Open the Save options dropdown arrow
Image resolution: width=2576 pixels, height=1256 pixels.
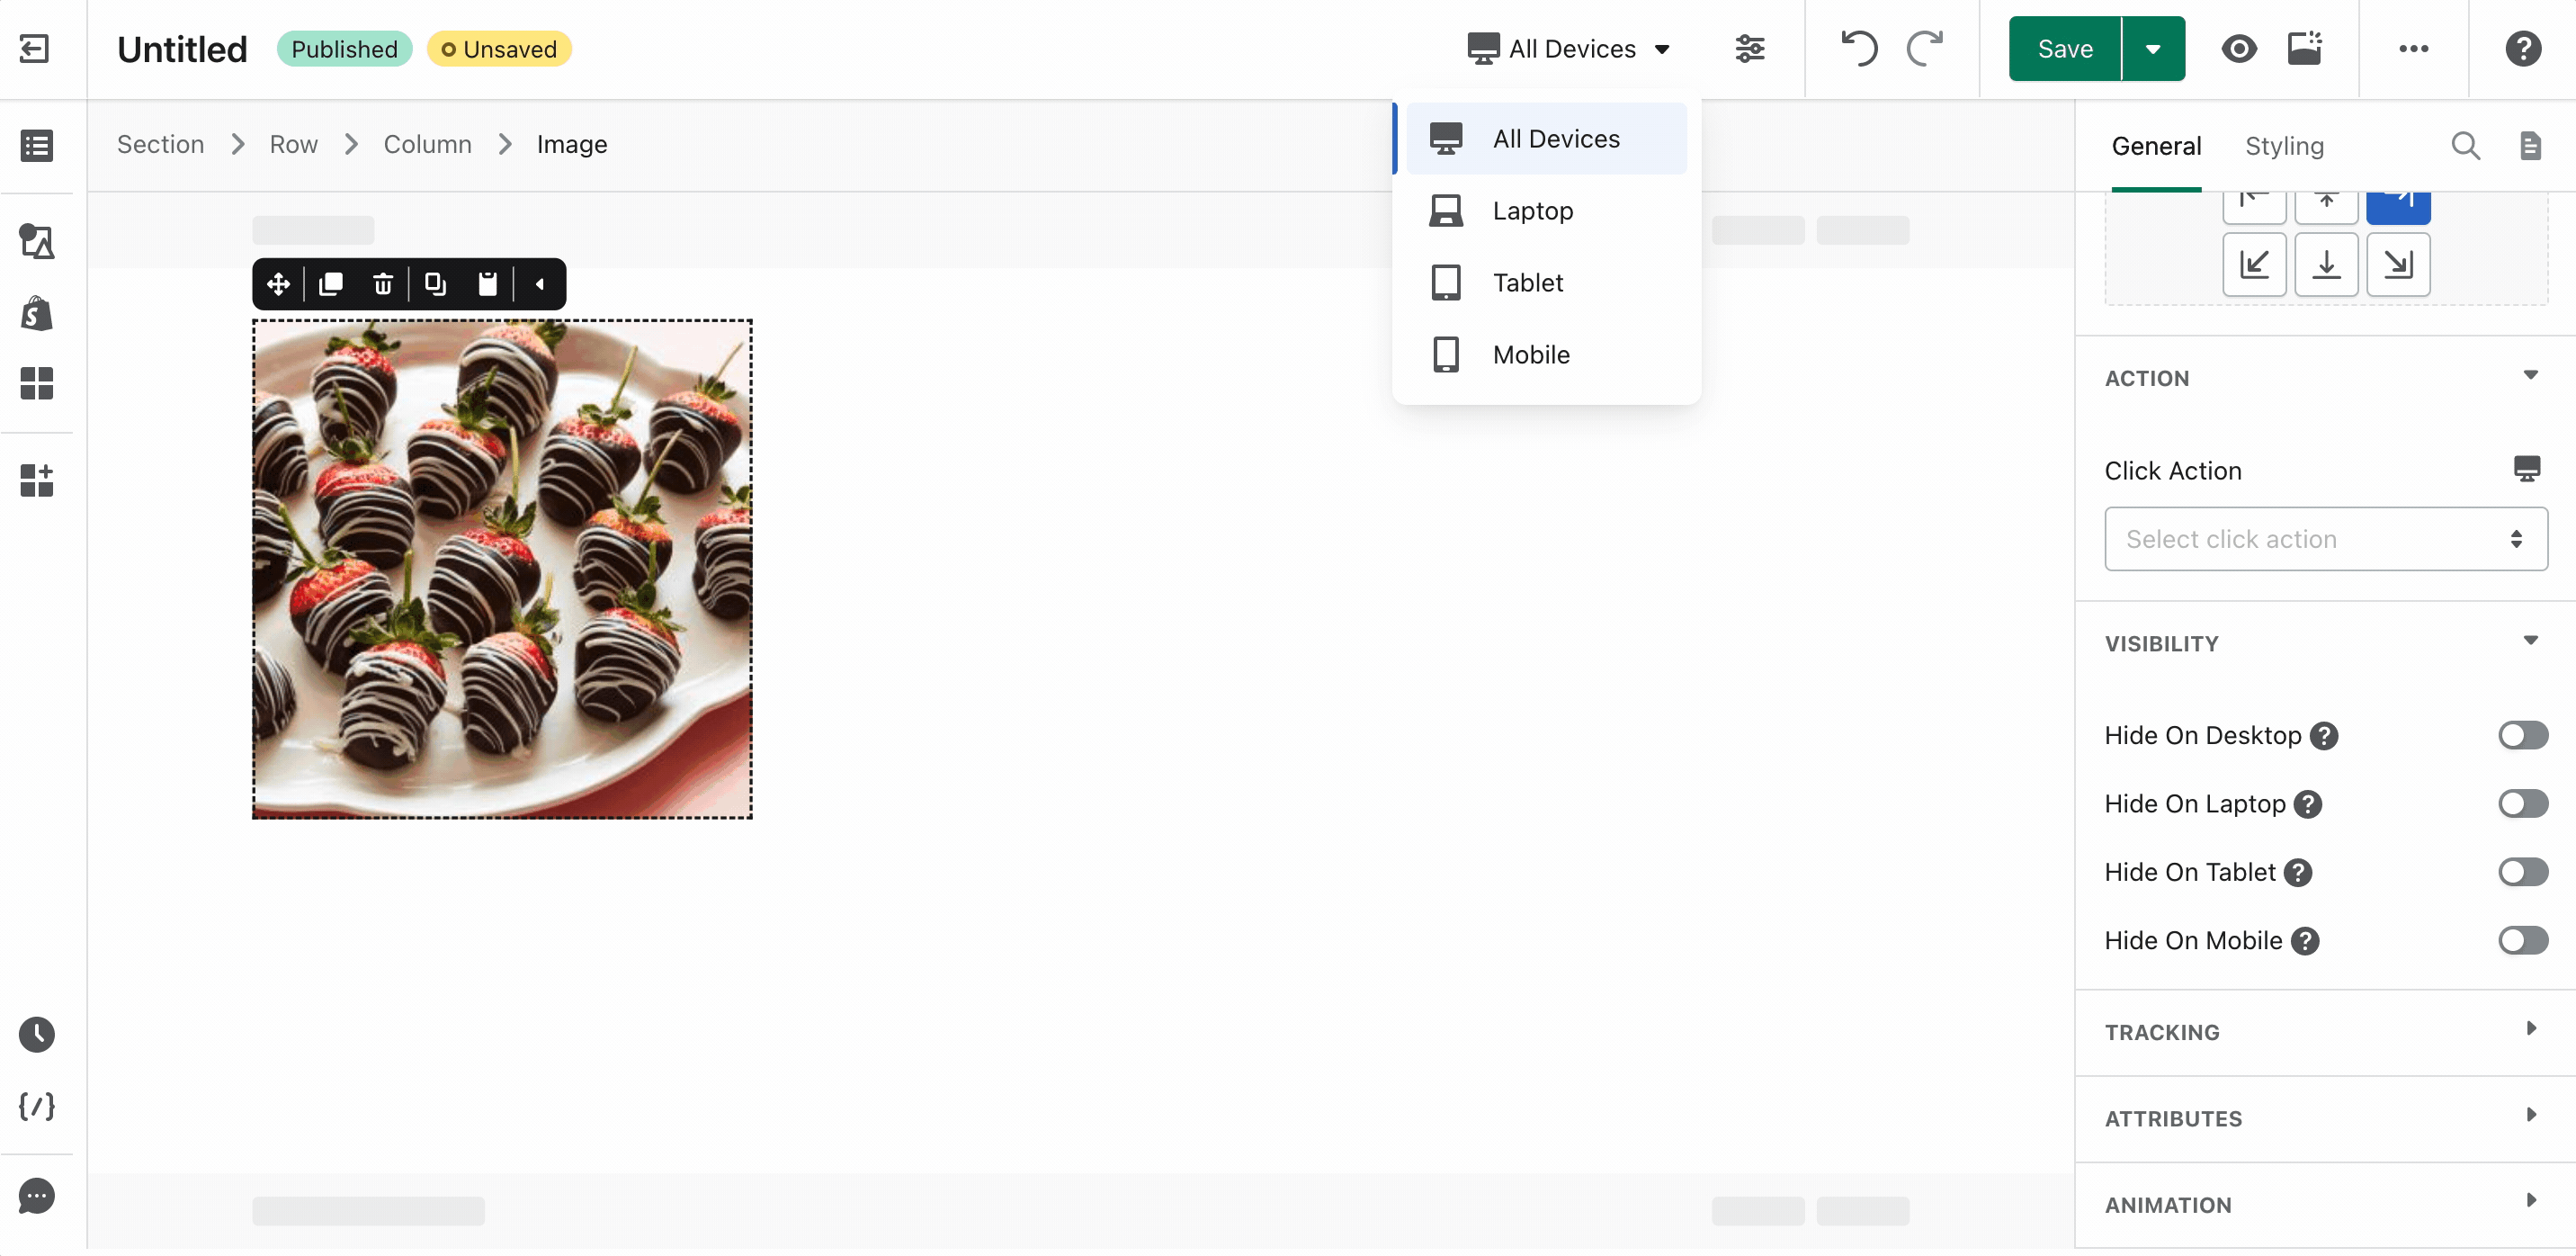[x=2153, y=49]
